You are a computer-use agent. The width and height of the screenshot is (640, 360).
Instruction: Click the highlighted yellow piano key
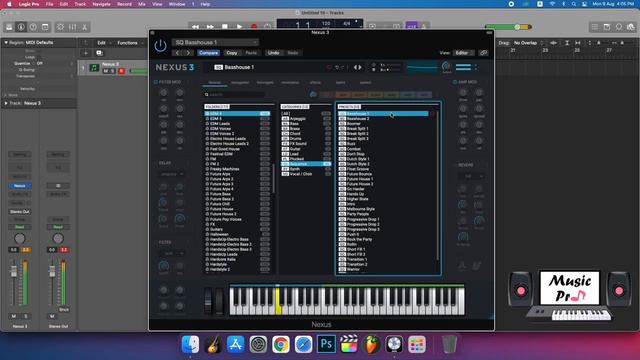(x=278, y=302)
